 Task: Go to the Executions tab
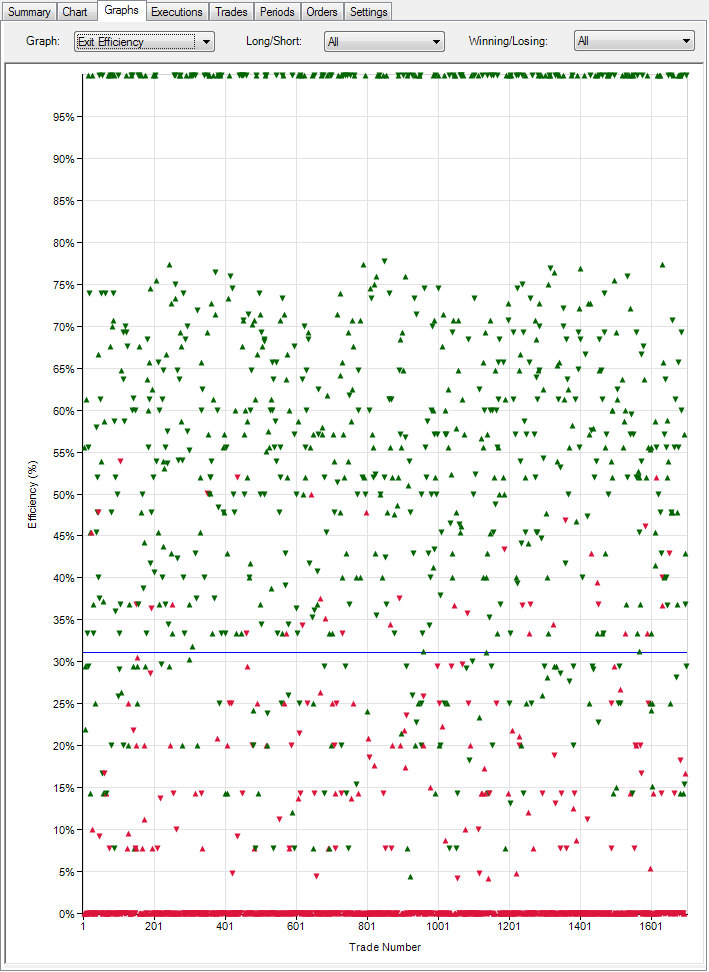coord(177,12)
